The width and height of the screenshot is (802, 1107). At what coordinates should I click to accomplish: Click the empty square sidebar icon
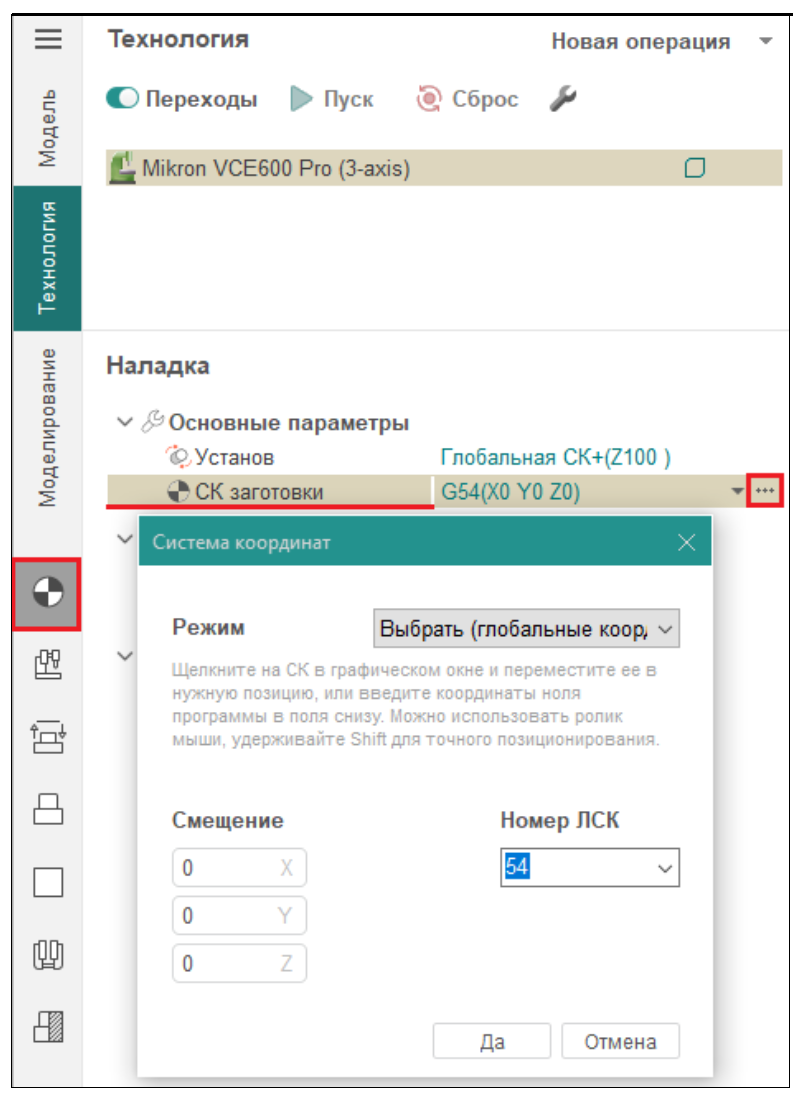click(x=48, y=881)
